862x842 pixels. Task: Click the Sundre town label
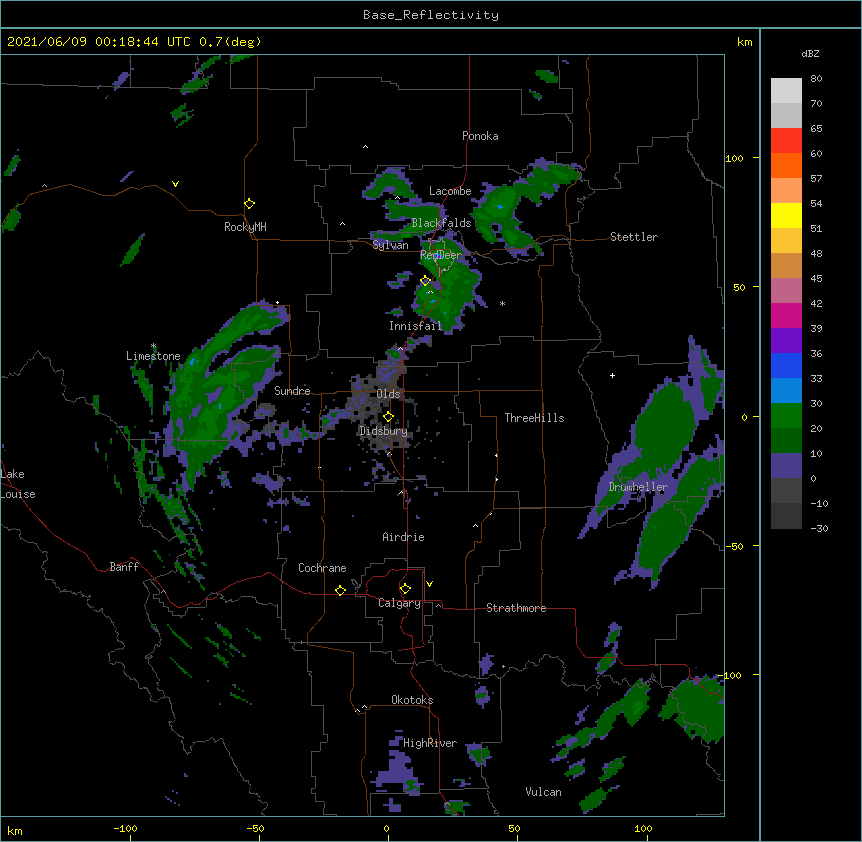[292, 391]
